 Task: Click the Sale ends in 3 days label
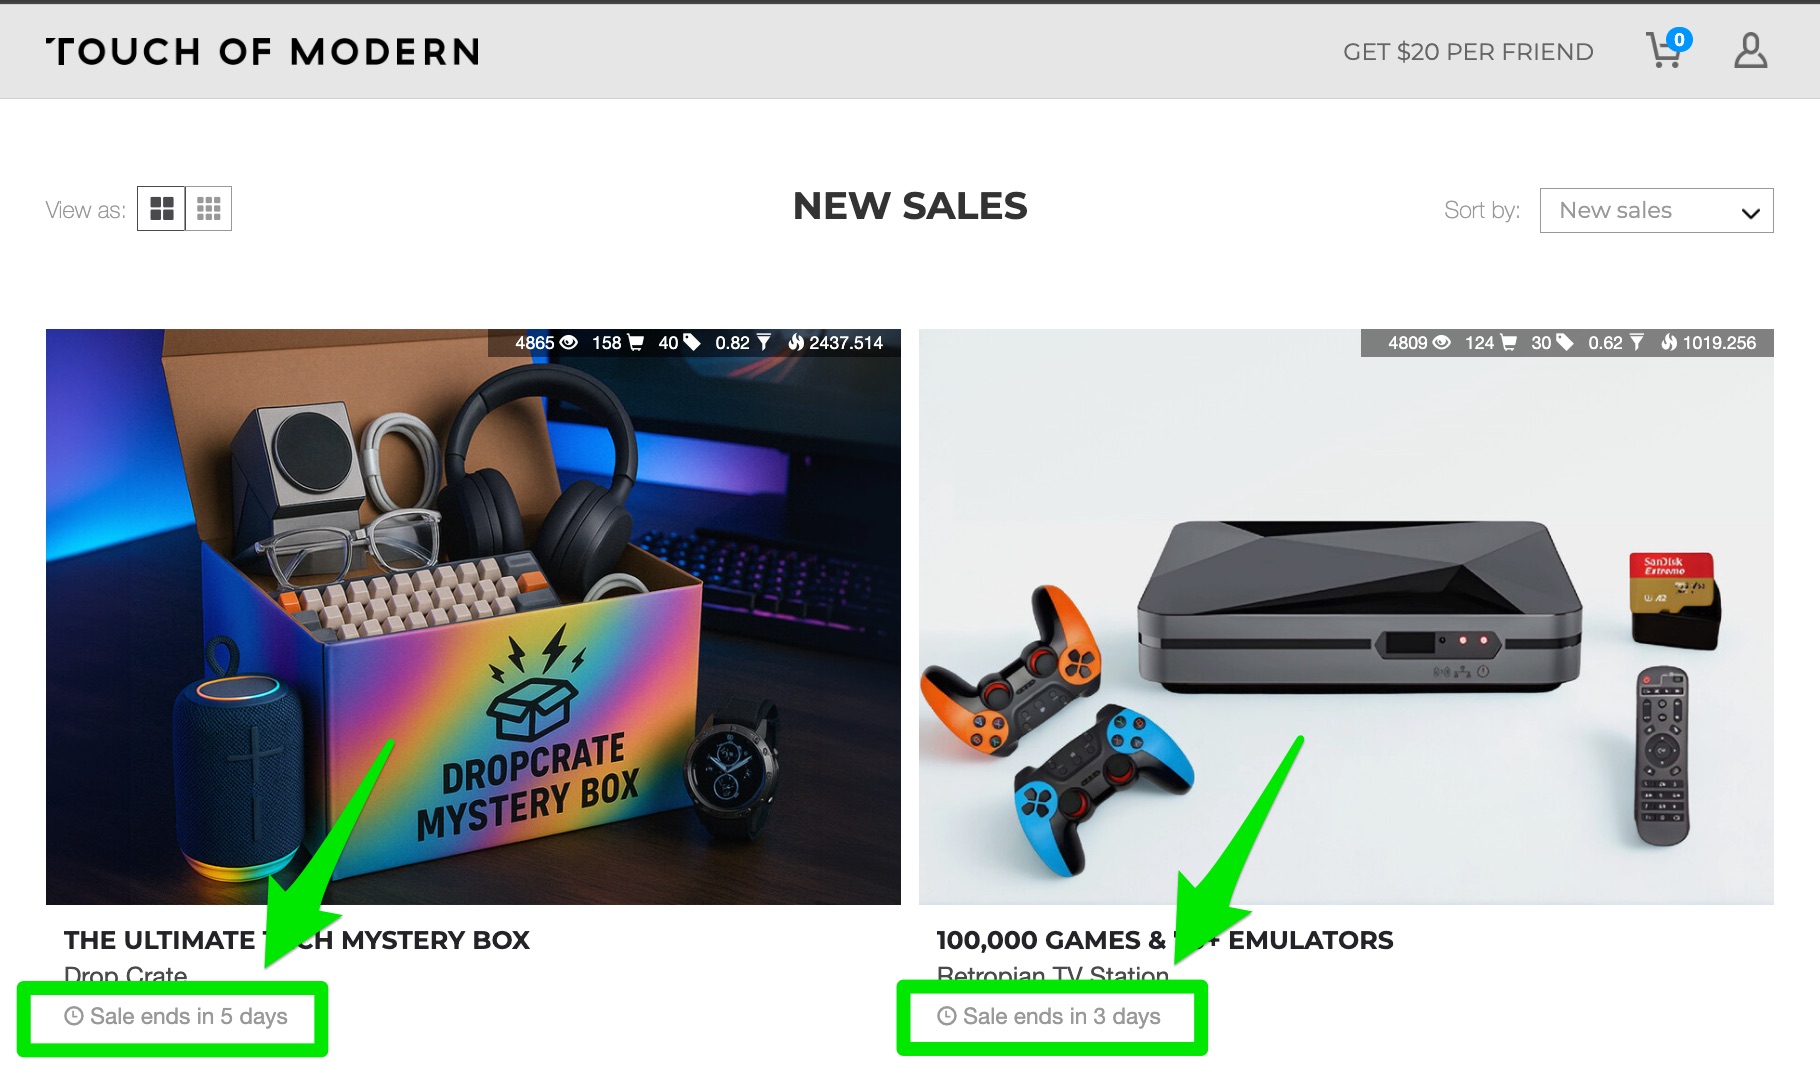click(1049, 1016)
